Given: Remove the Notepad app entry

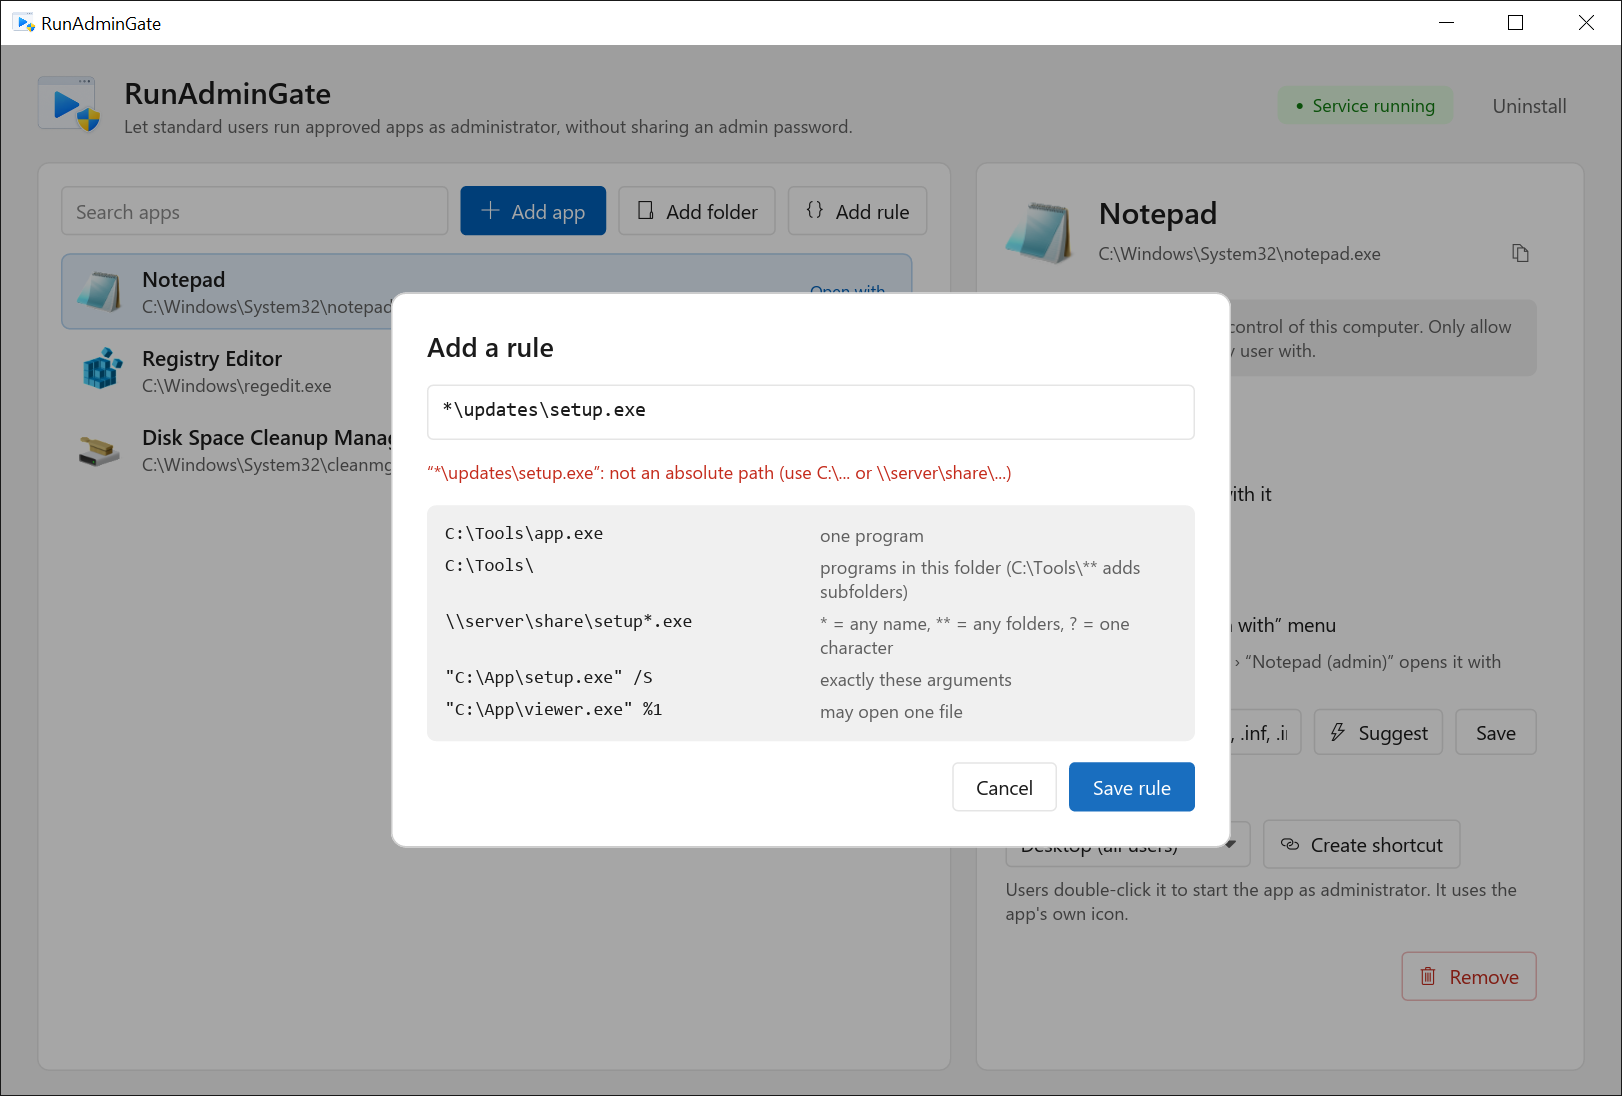Looking at the screenshot, I should click(1469, 976).
